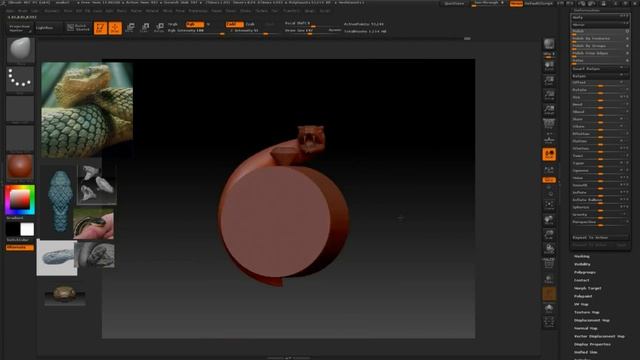This screenshot has width=640, height=360.
Task: Toggle the Zadd button
Action: [x=234, y=24]
